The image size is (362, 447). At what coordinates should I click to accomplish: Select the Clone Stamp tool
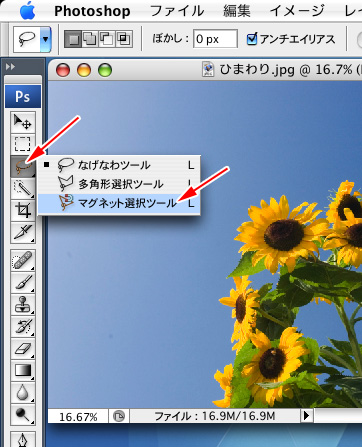click(23, 305)
